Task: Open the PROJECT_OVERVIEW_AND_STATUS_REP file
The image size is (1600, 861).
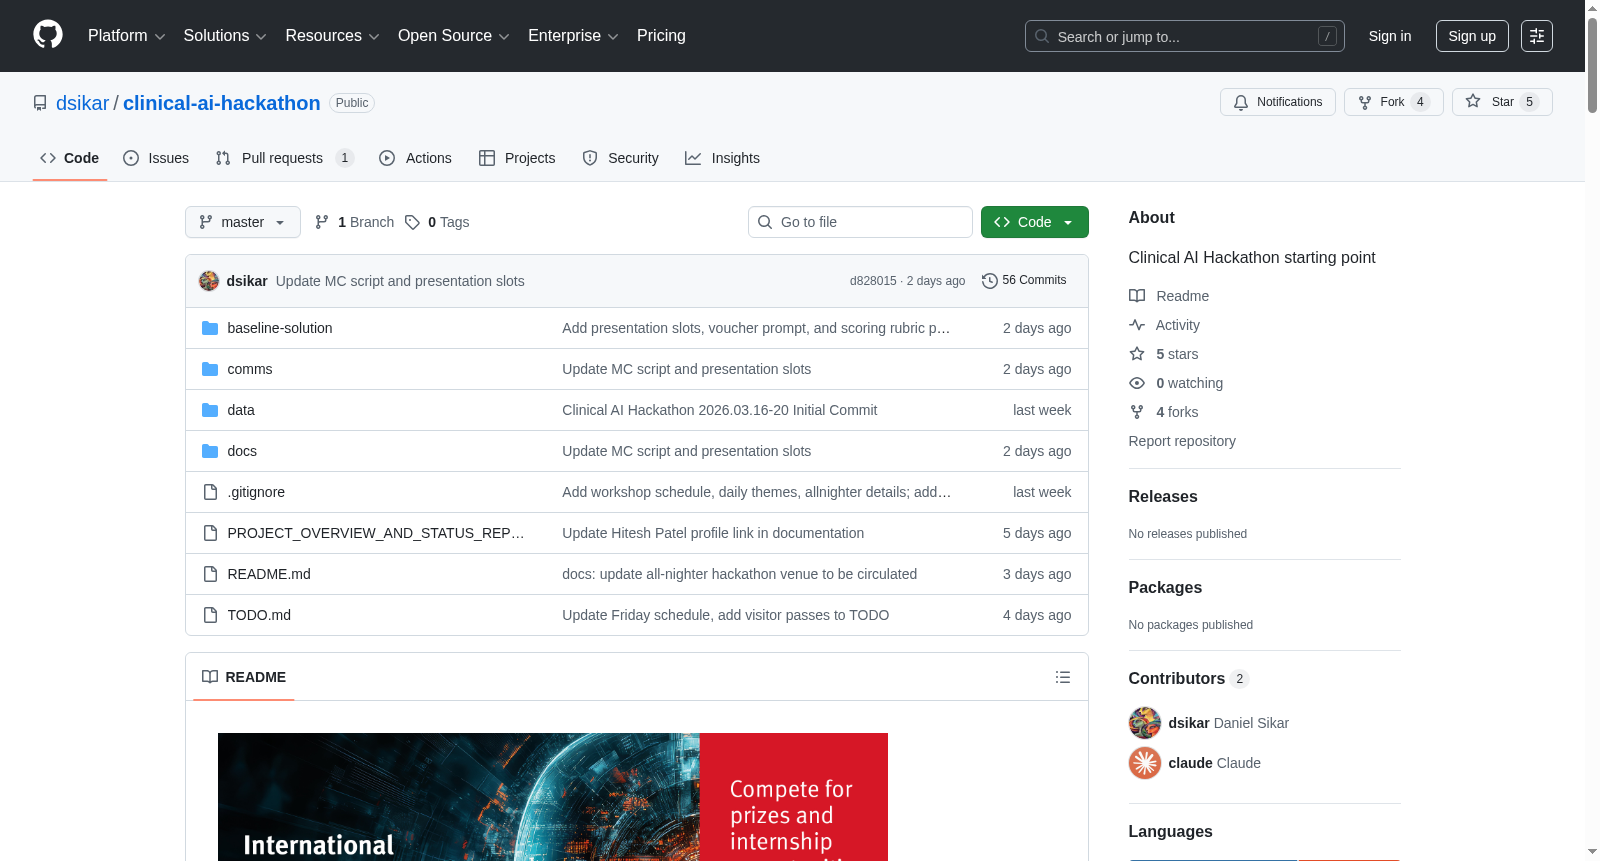Action: coord(376,533)
